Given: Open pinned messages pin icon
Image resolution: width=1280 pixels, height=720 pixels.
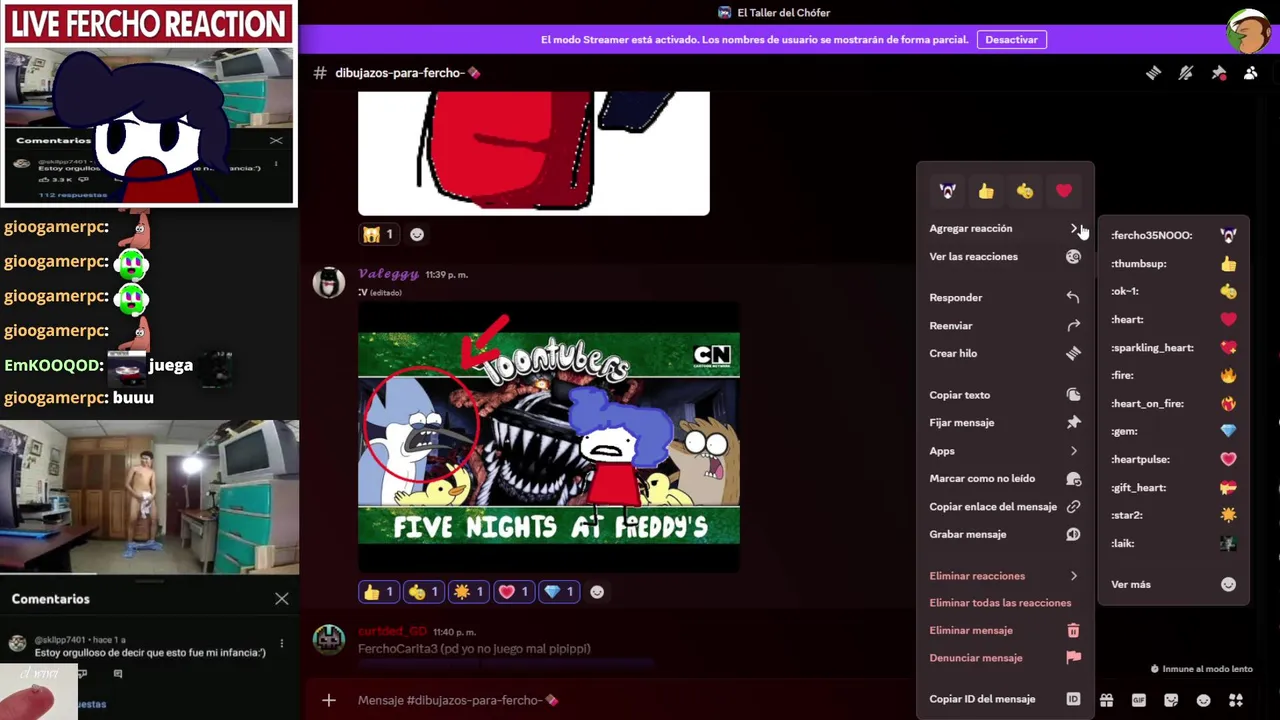Looking at the screenshot, I should click(x=1218, y=73).
